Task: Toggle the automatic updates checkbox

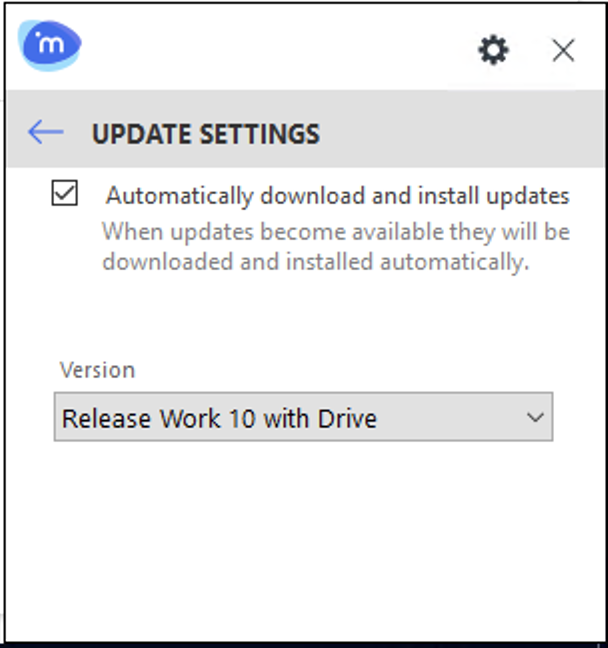Action: tap(65, 194)
